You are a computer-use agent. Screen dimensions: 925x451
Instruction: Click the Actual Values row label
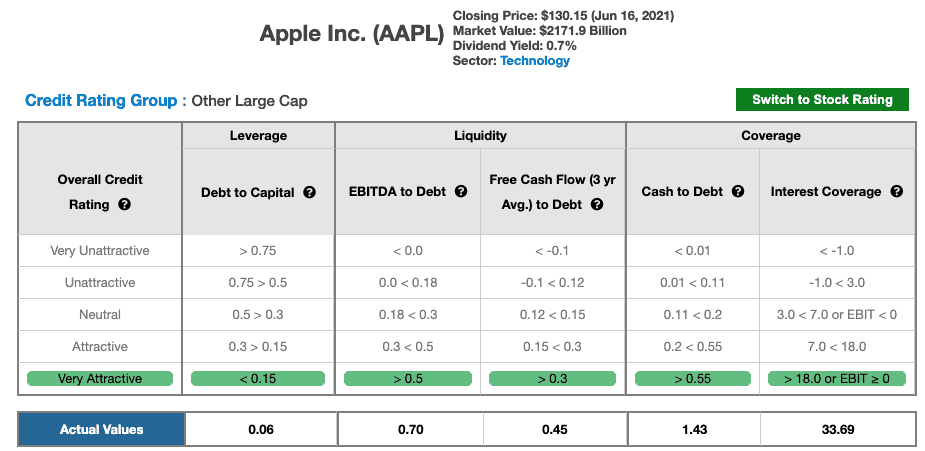click(x=101, y=429)
